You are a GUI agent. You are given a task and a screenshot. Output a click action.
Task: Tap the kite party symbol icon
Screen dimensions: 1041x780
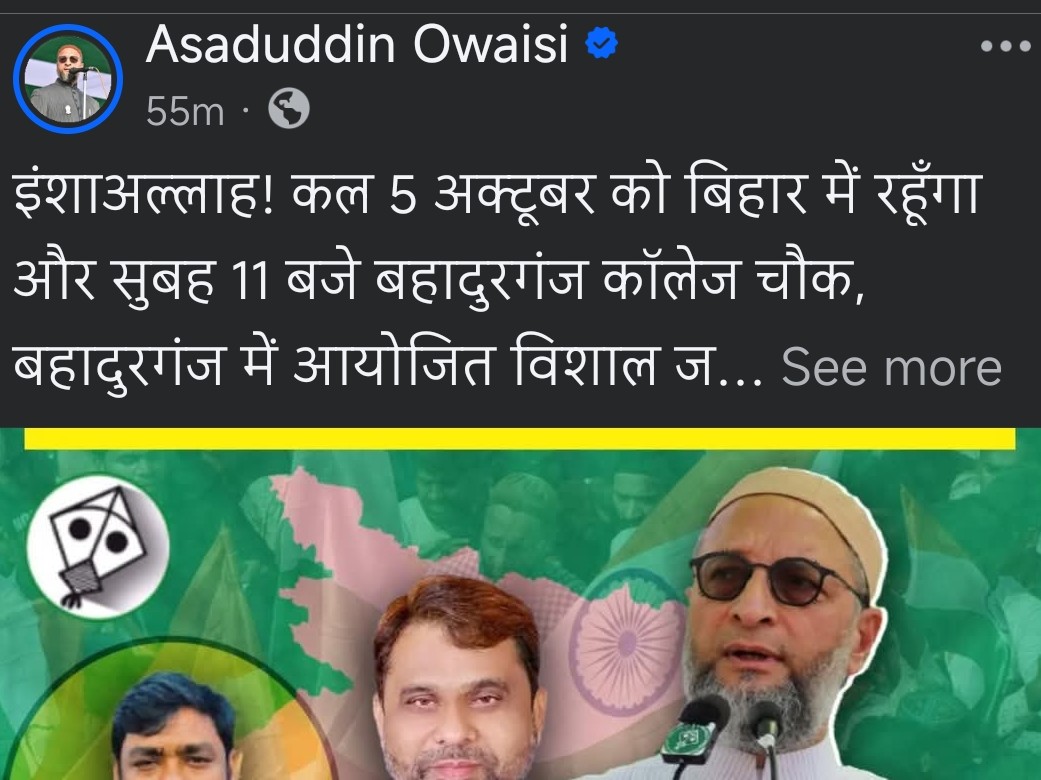click(97, 546)
